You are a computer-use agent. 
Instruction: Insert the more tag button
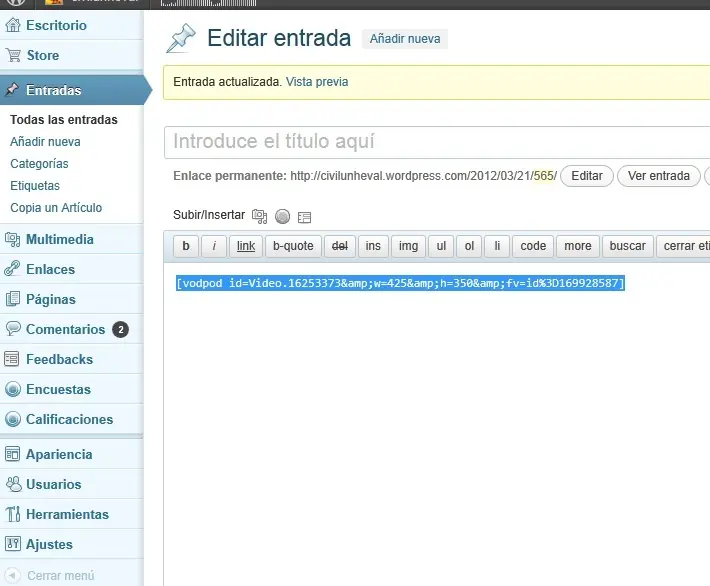578,246
